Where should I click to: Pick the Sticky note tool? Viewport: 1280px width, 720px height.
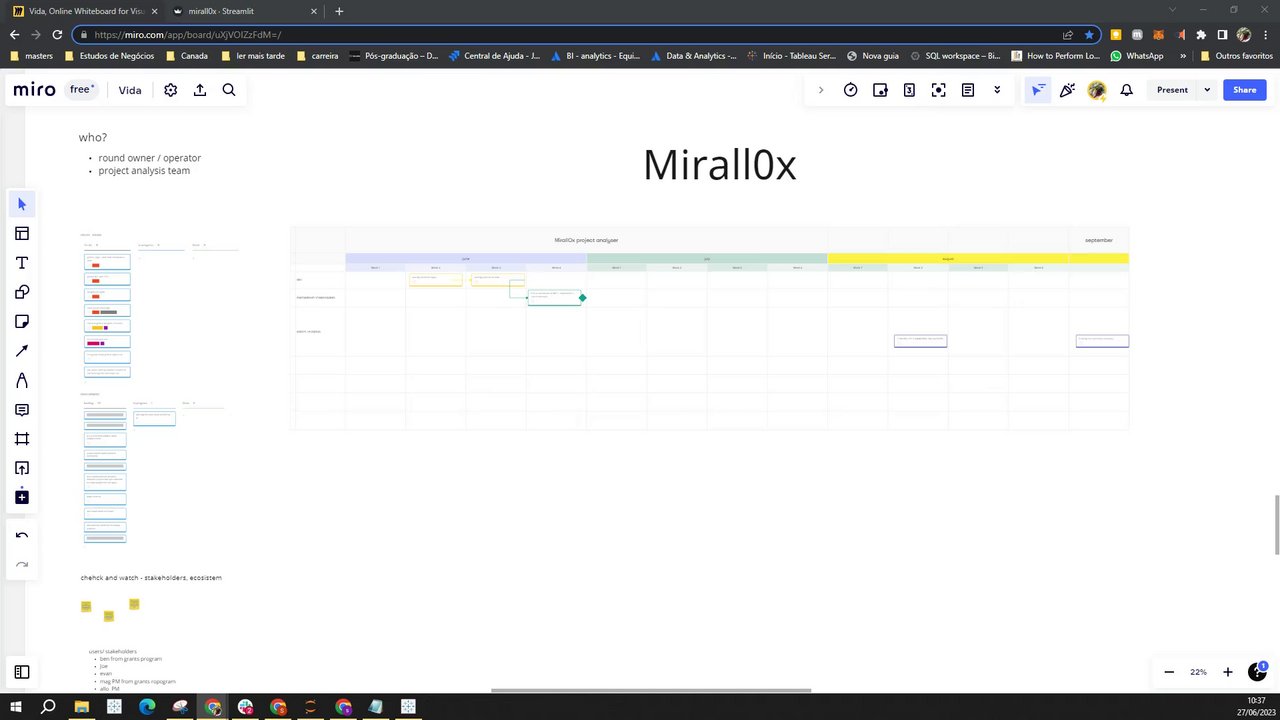point(22,322)
